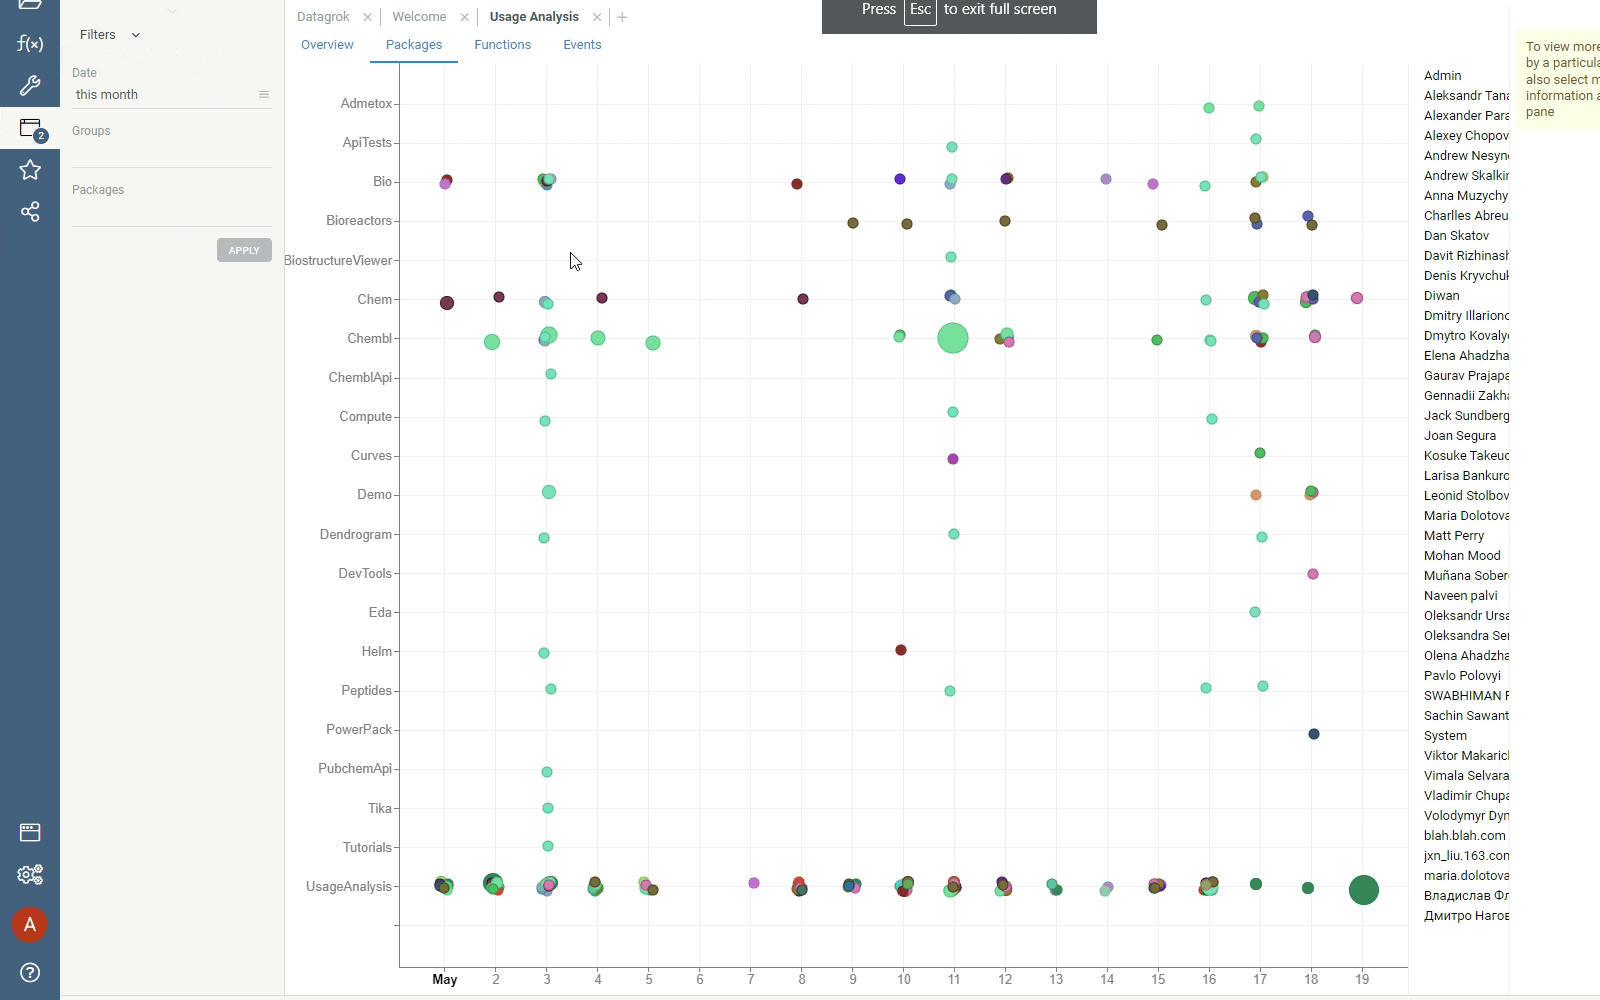Image resolution: width=1600 pixels, height=1000 pixels.
Task: Click the settings gears icon in sidebar
Action: [x=30, y=875]
